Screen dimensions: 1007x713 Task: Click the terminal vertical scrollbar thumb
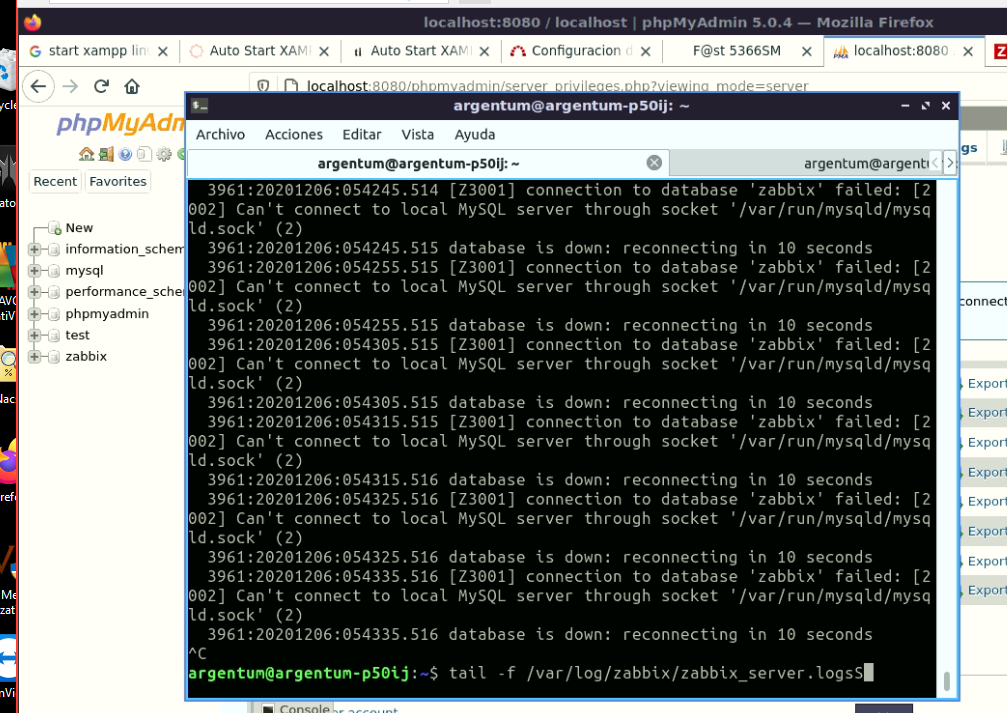click(x=947, y=681)
